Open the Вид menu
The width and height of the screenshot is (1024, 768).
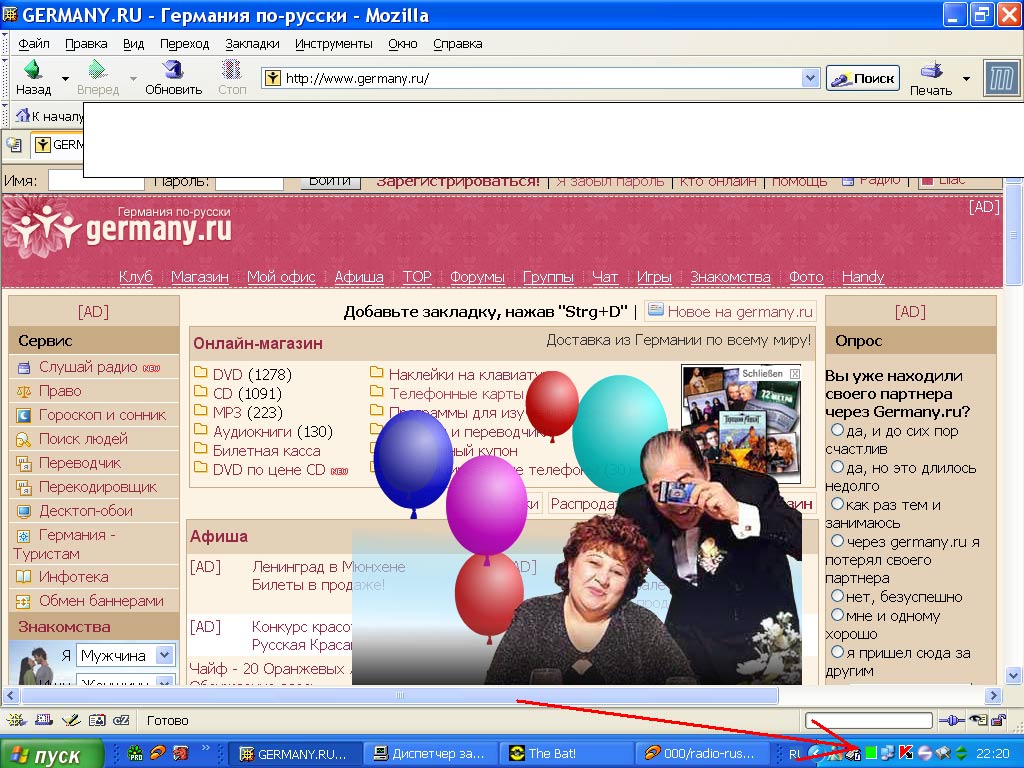click(x=133, y=44)
